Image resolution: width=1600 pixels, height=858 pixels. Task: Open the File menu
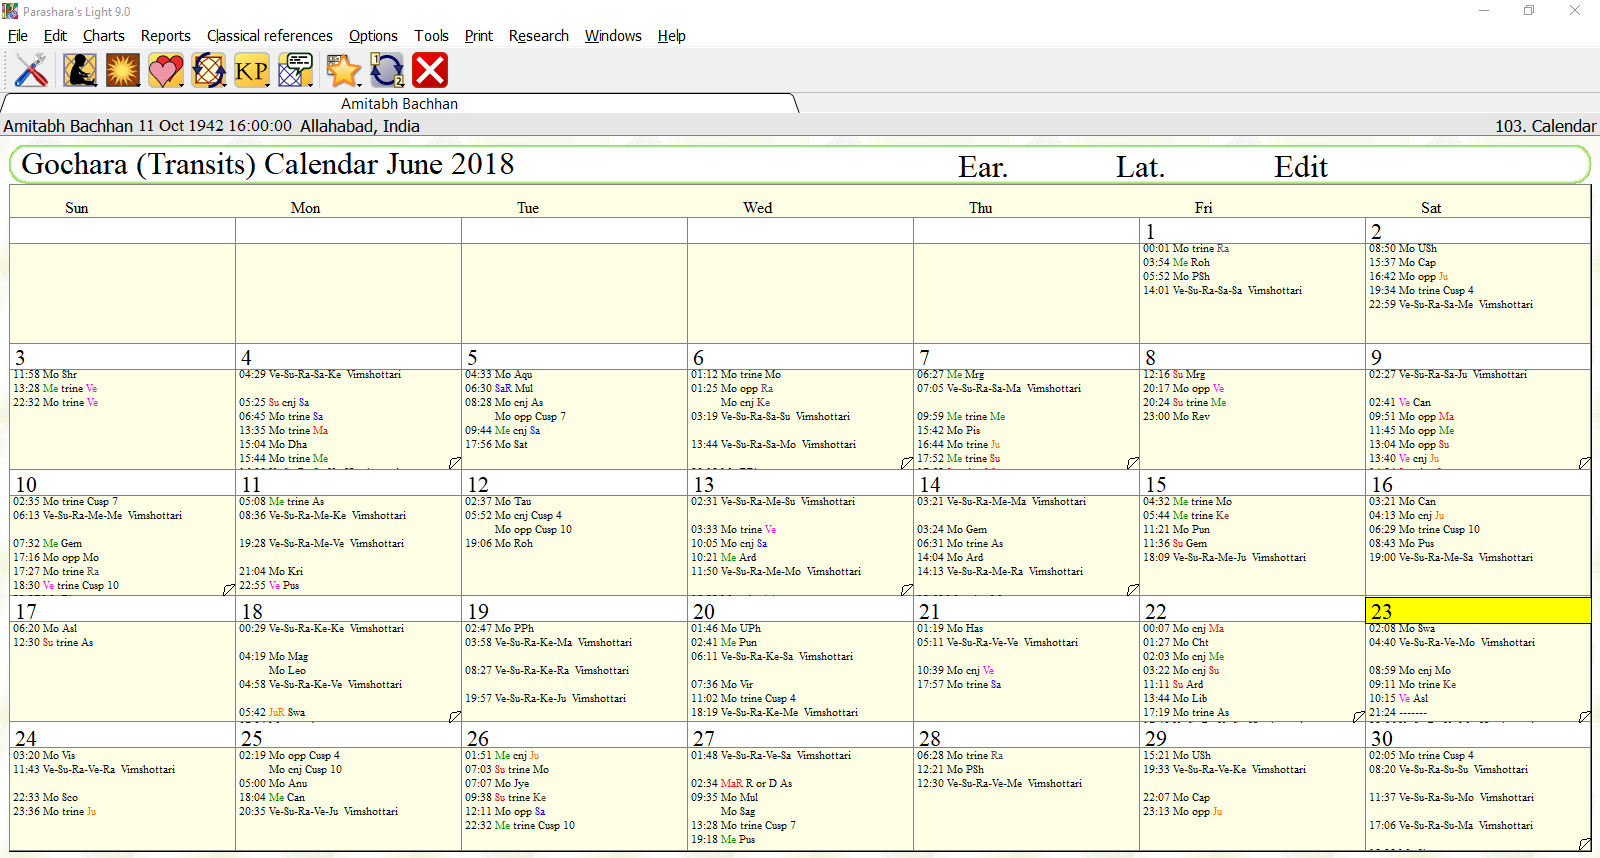pyautogui.click(x=18, y=36)
